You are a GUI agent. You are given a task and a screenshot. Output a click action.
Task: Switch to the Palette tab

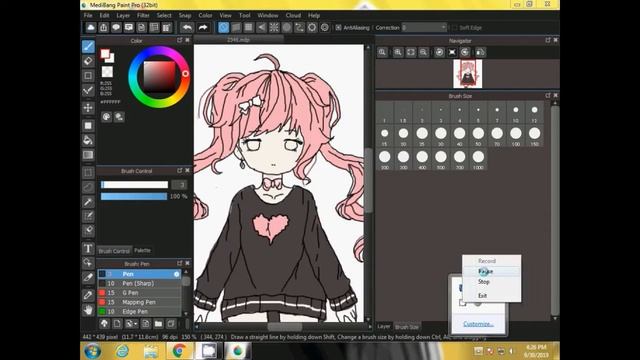click(142, 251)
